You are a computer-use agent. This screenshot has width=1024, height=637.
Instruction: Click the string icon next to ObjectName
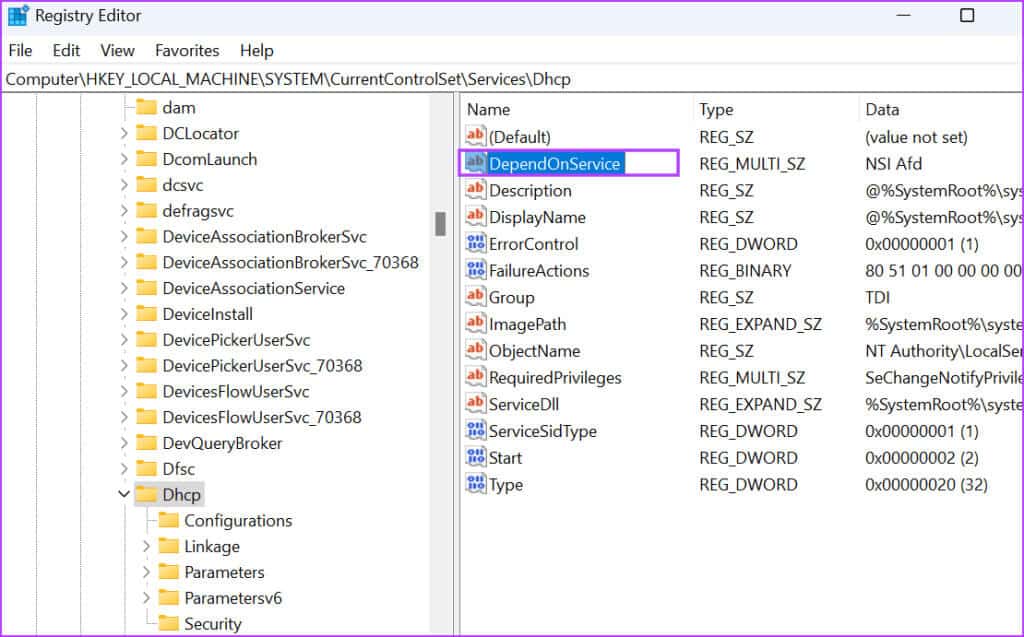[x=475, y=350]
